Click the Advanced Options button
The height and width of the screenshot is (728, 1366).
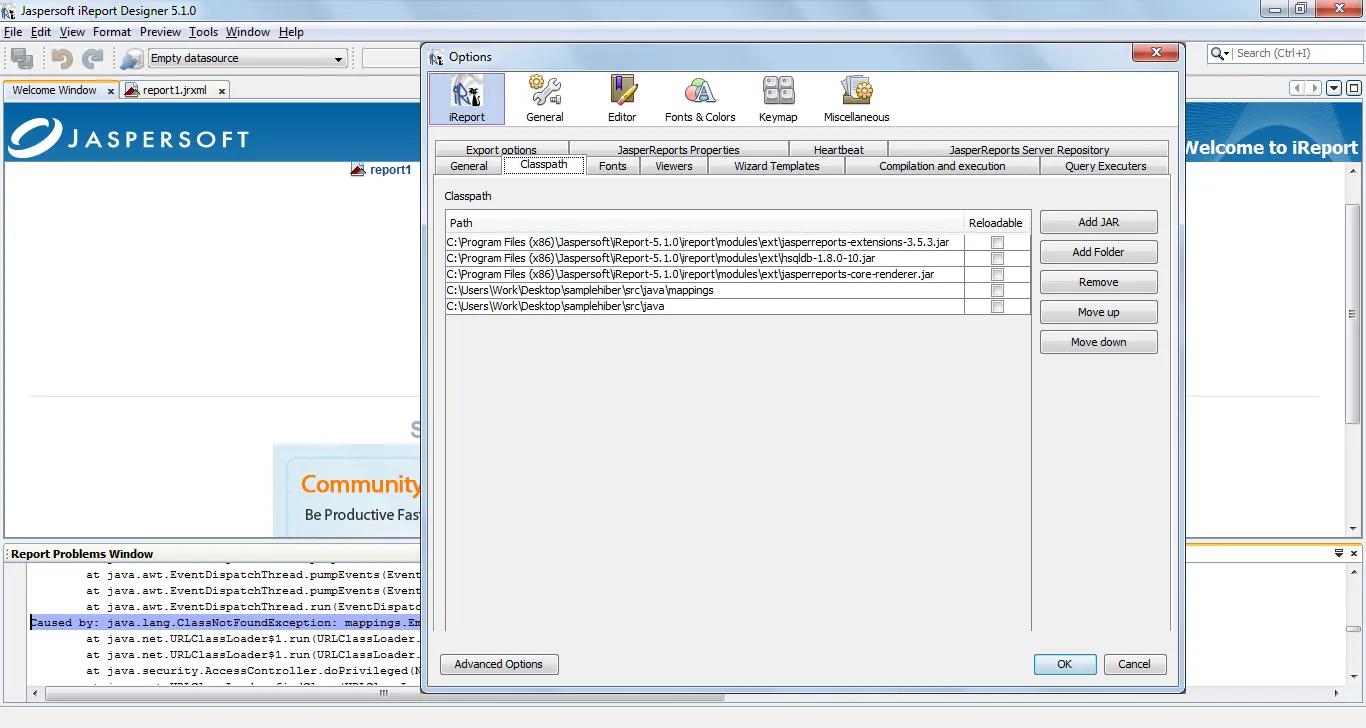point(499,664)
